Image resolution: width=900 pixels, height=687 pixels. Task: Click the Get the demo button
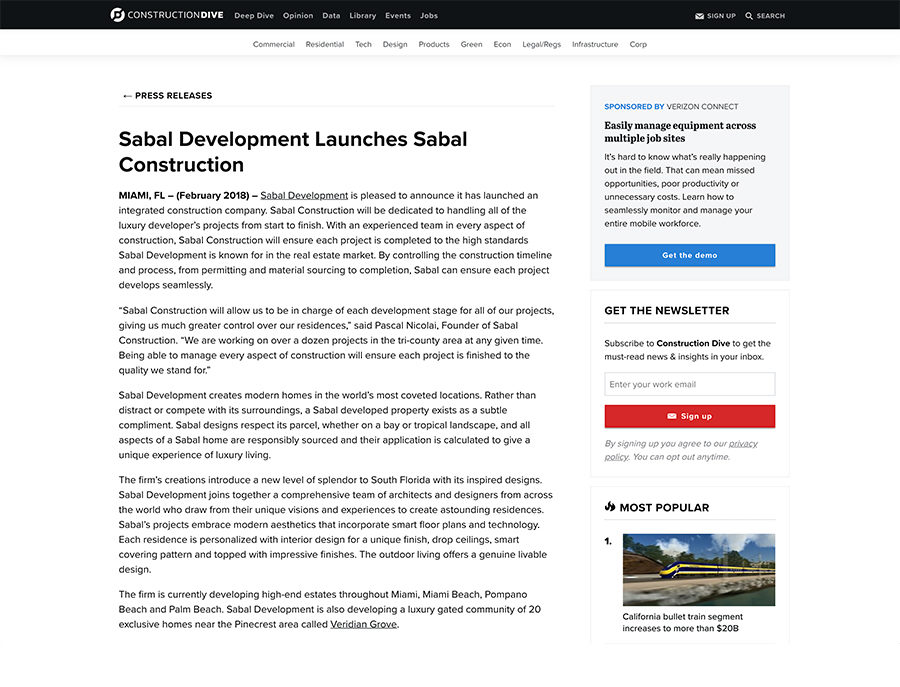coord(689,255)
